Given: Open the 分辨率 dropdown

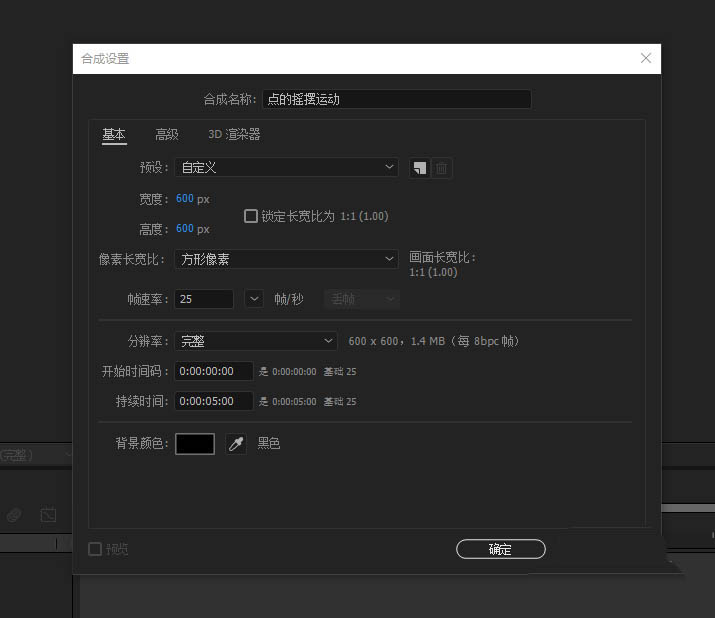Looking at the screenshot, I should pos(256,341).
